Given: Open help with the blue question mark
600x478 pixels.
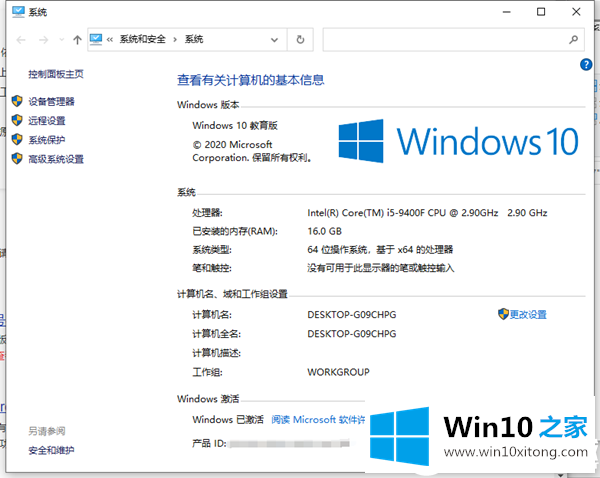Looking at the screenshot, I should tap(586, 64).
